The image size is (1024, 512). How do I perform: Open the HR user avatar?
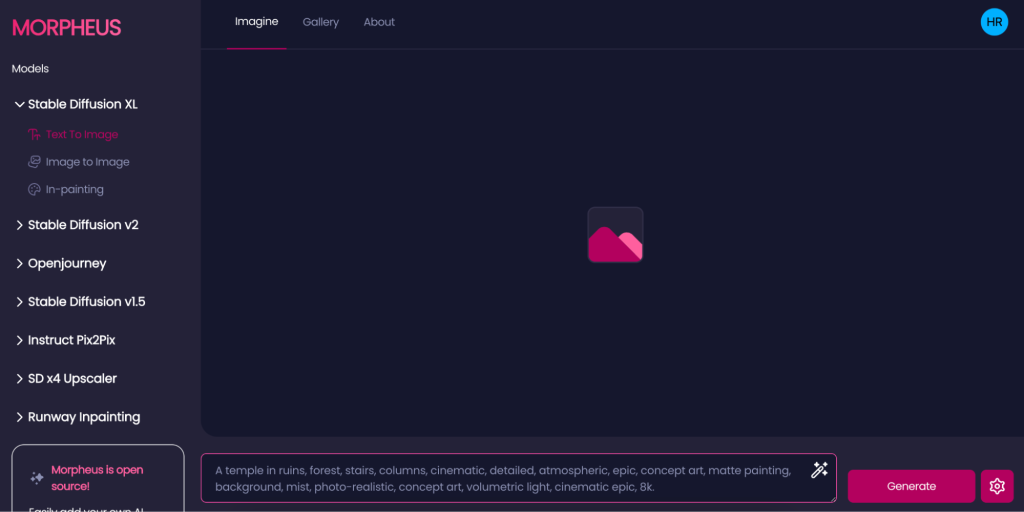(994, 22)
